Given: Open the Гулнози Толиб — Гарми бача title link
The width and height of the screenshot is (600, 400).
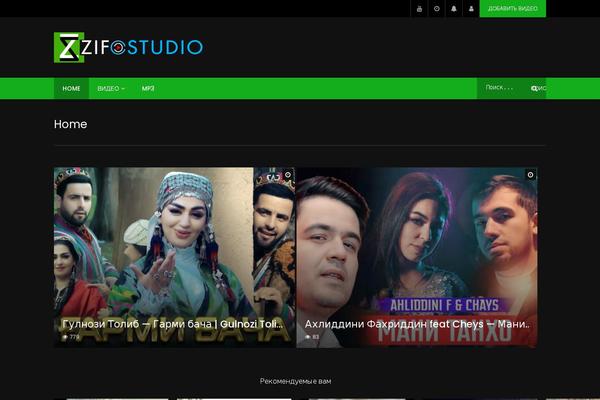Looking at the screenshot, I should 173,324.
